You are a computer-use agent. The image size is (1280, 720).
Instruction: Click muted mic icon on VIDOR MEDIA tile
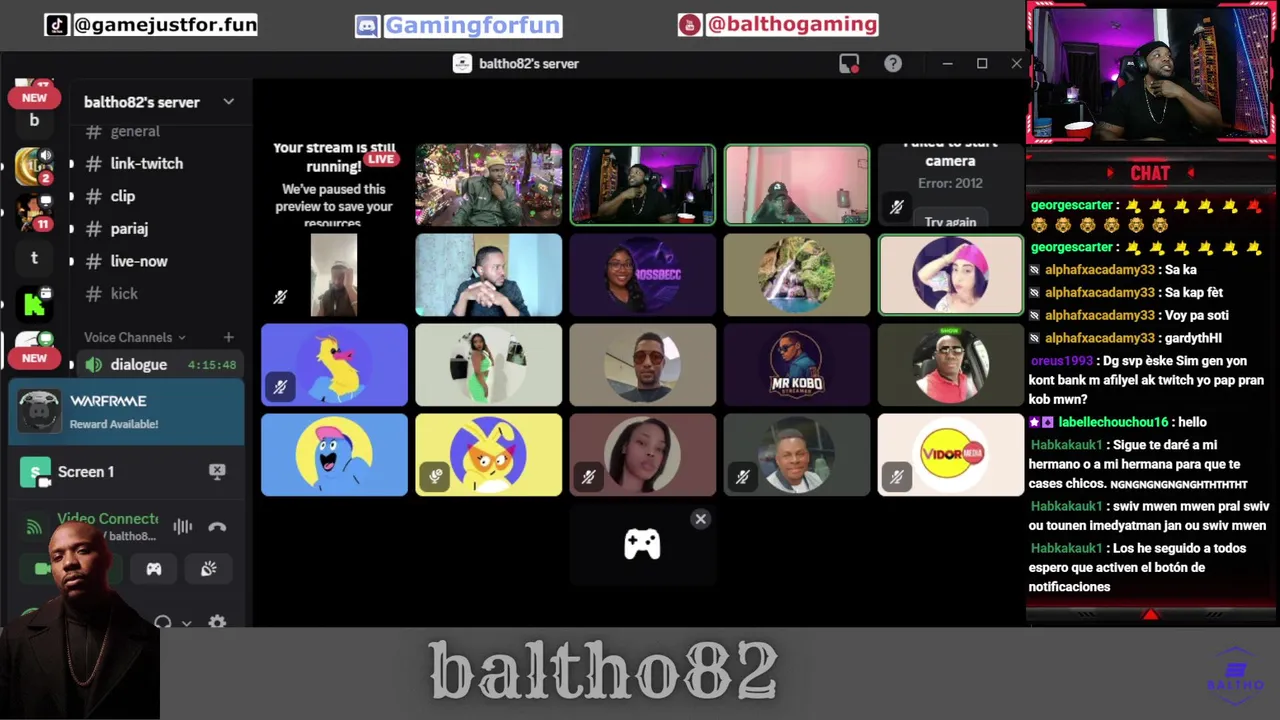coord(896,477)
